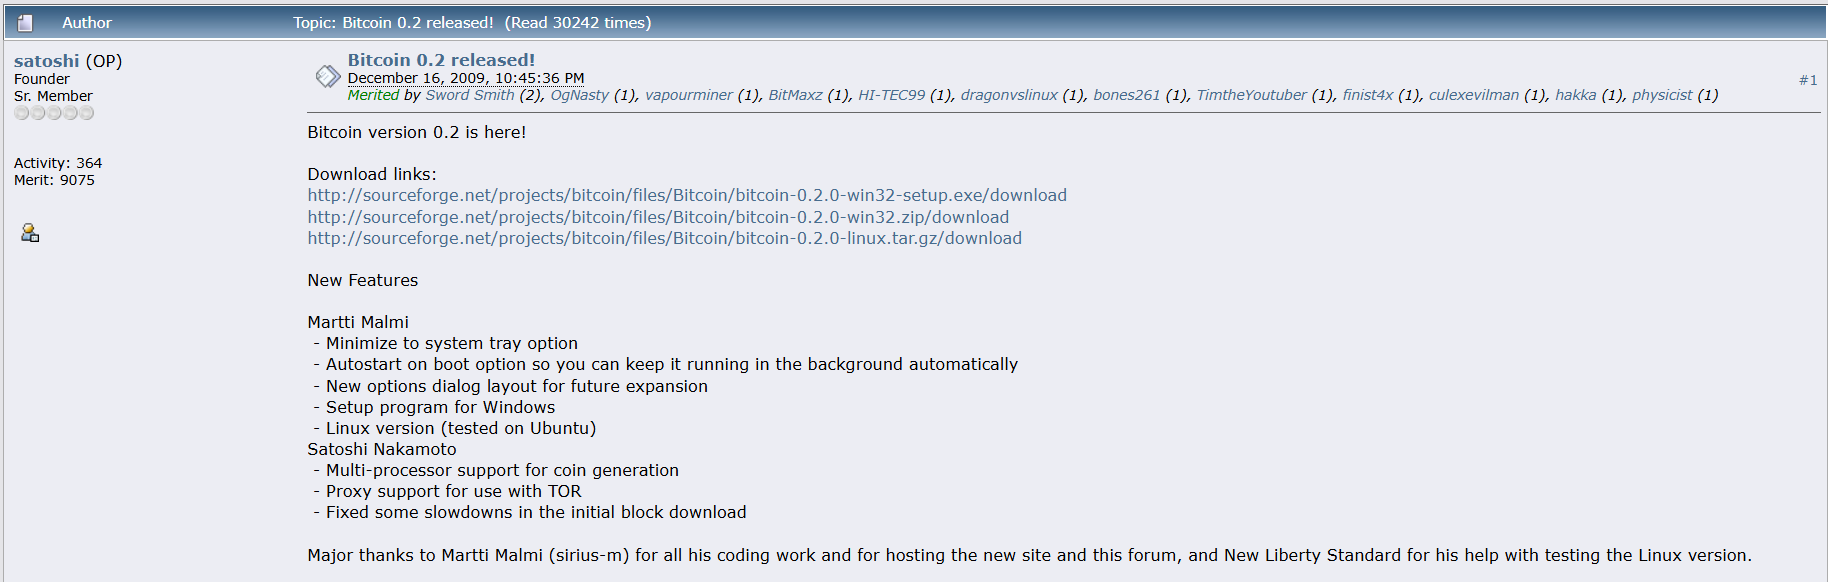The image size is (1828, 582).
Task: Open the linux.tar.gz download link
Action: 665,238
